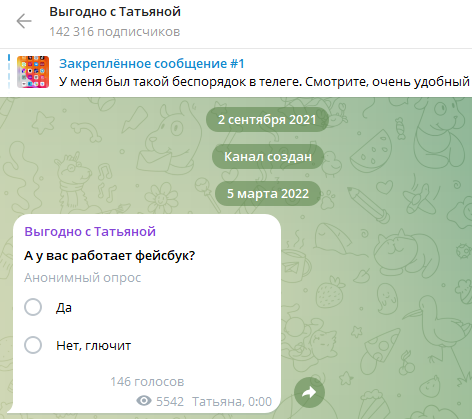Viewport: 472px width, 419px height.
Task: Click the 'Татьяна, 0:00' signature timestamp
Action: coord(232,402)
